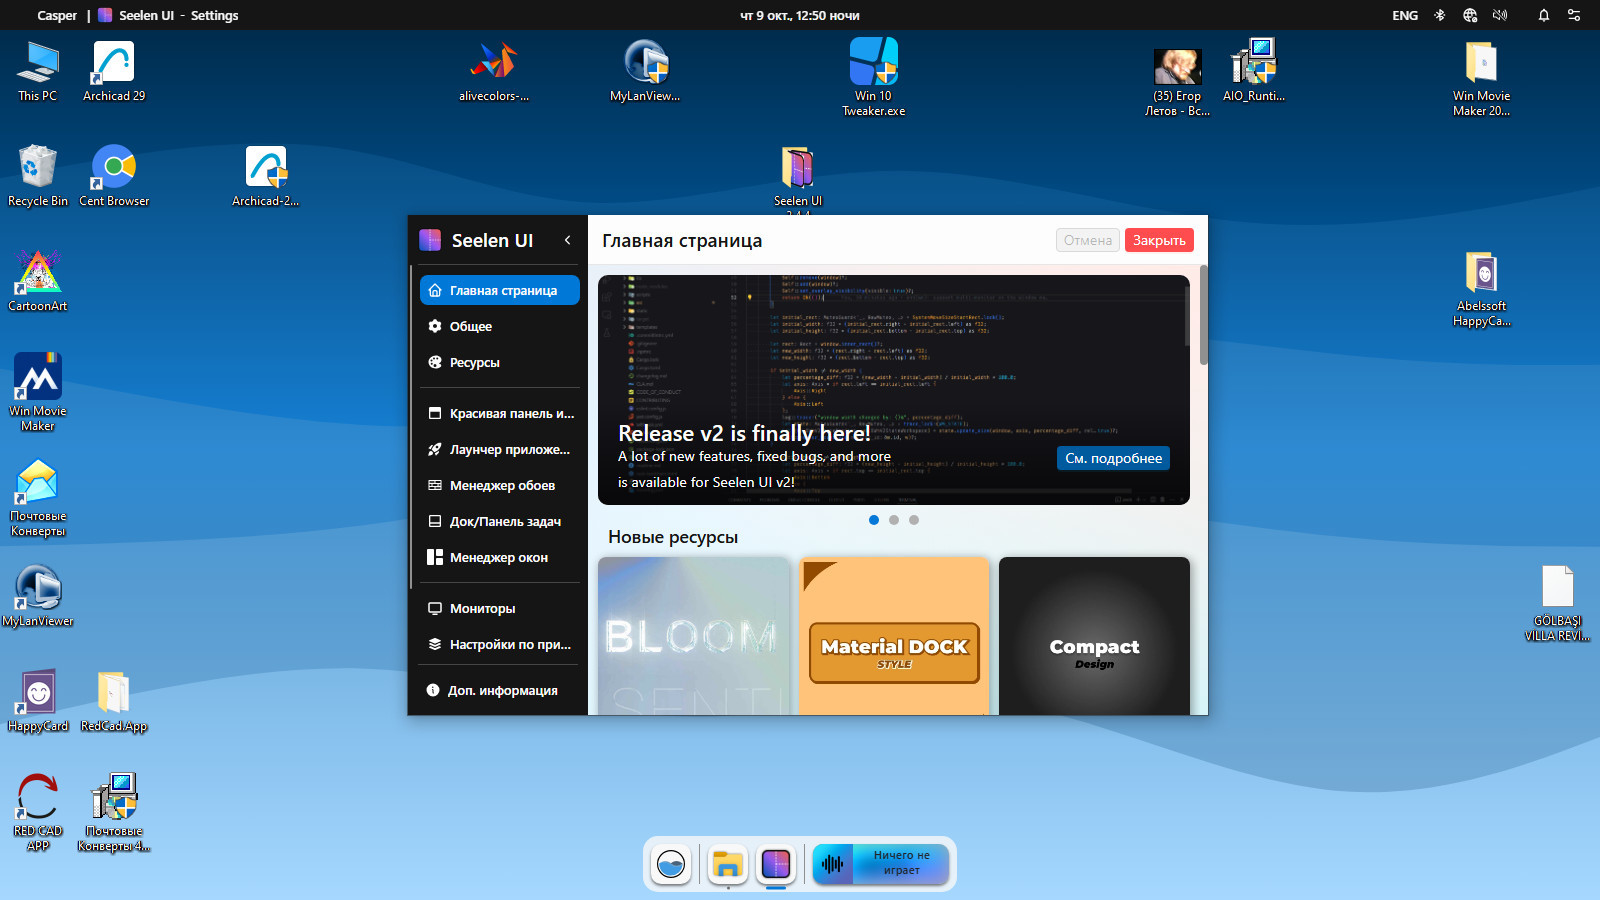Open the start menu icon in the dock

[671, 864]
